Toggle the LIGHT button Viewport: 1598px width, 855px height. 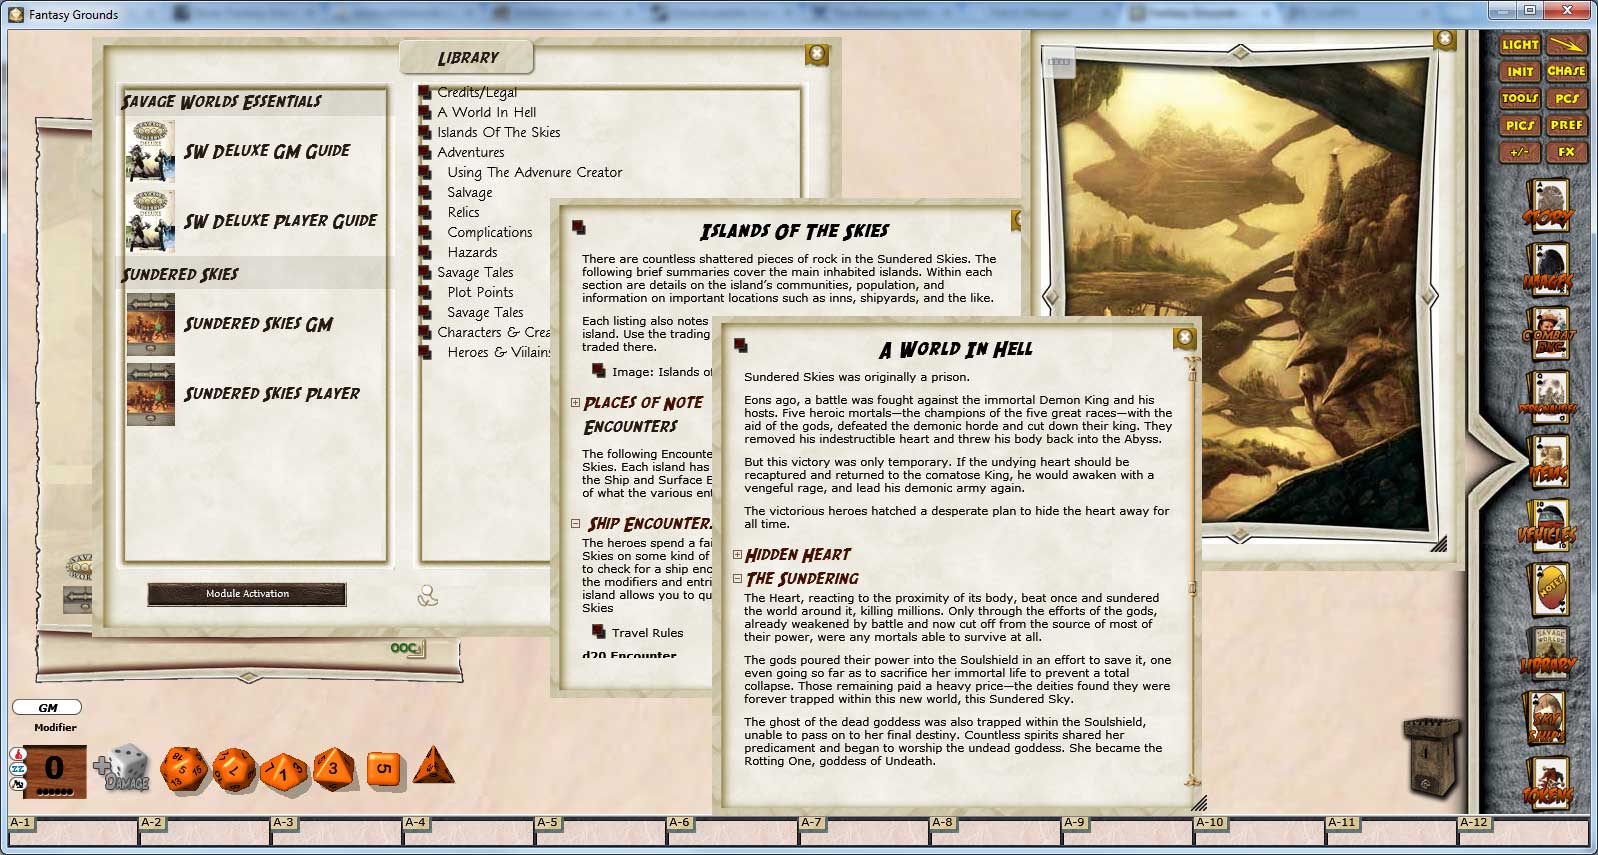click(x=1520, y=45)
